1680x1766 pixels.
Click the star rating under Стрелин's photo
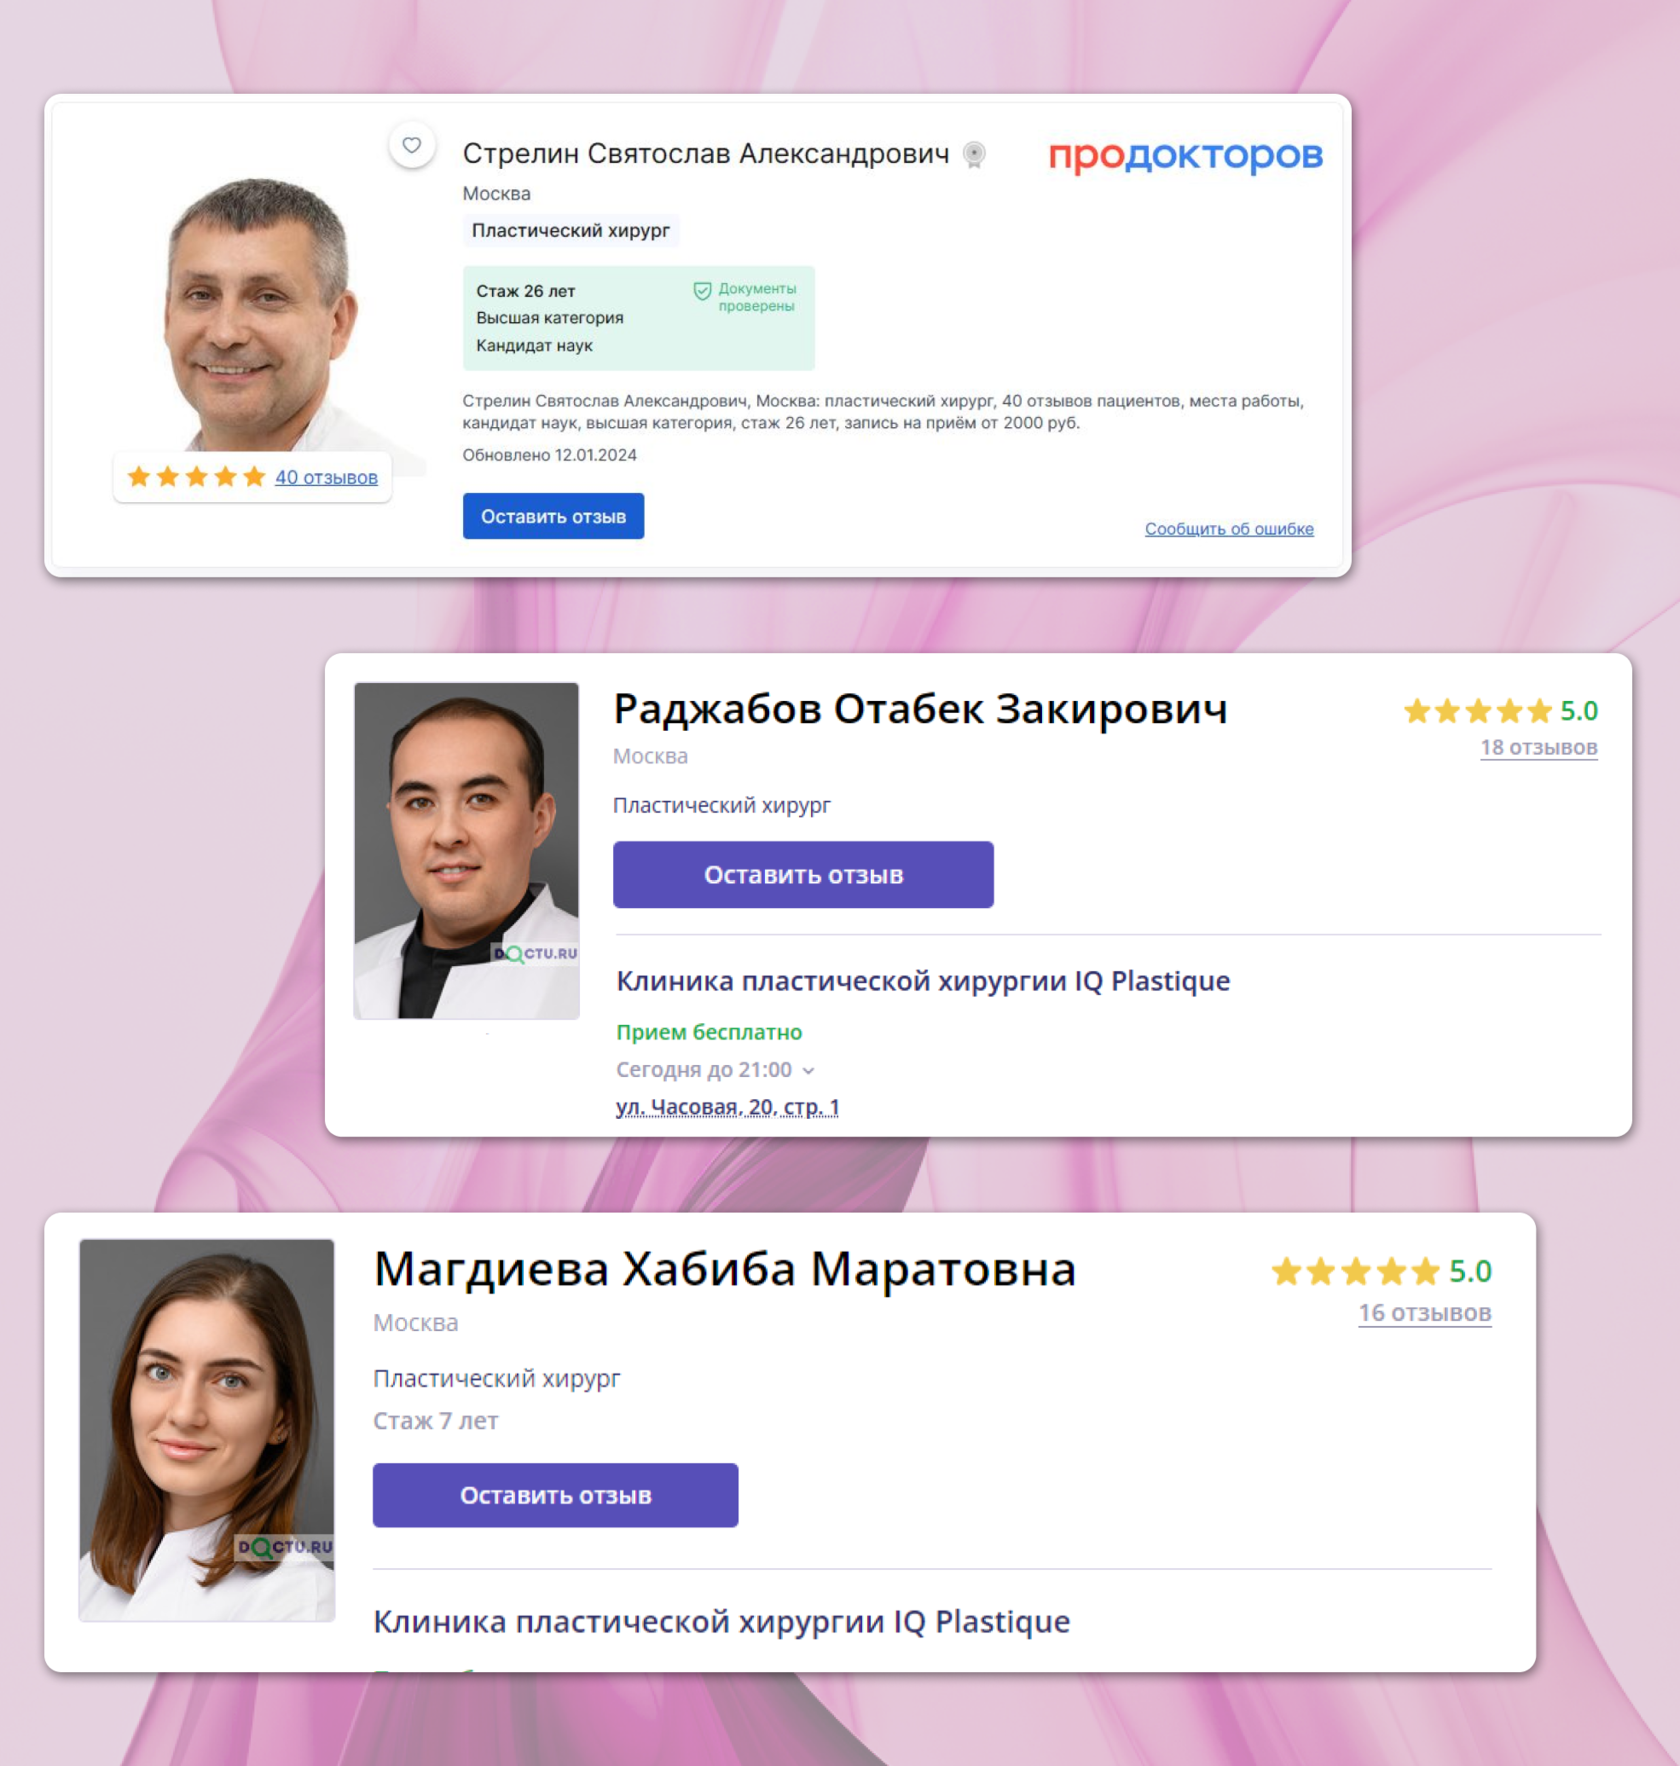(x=197, y=477)
